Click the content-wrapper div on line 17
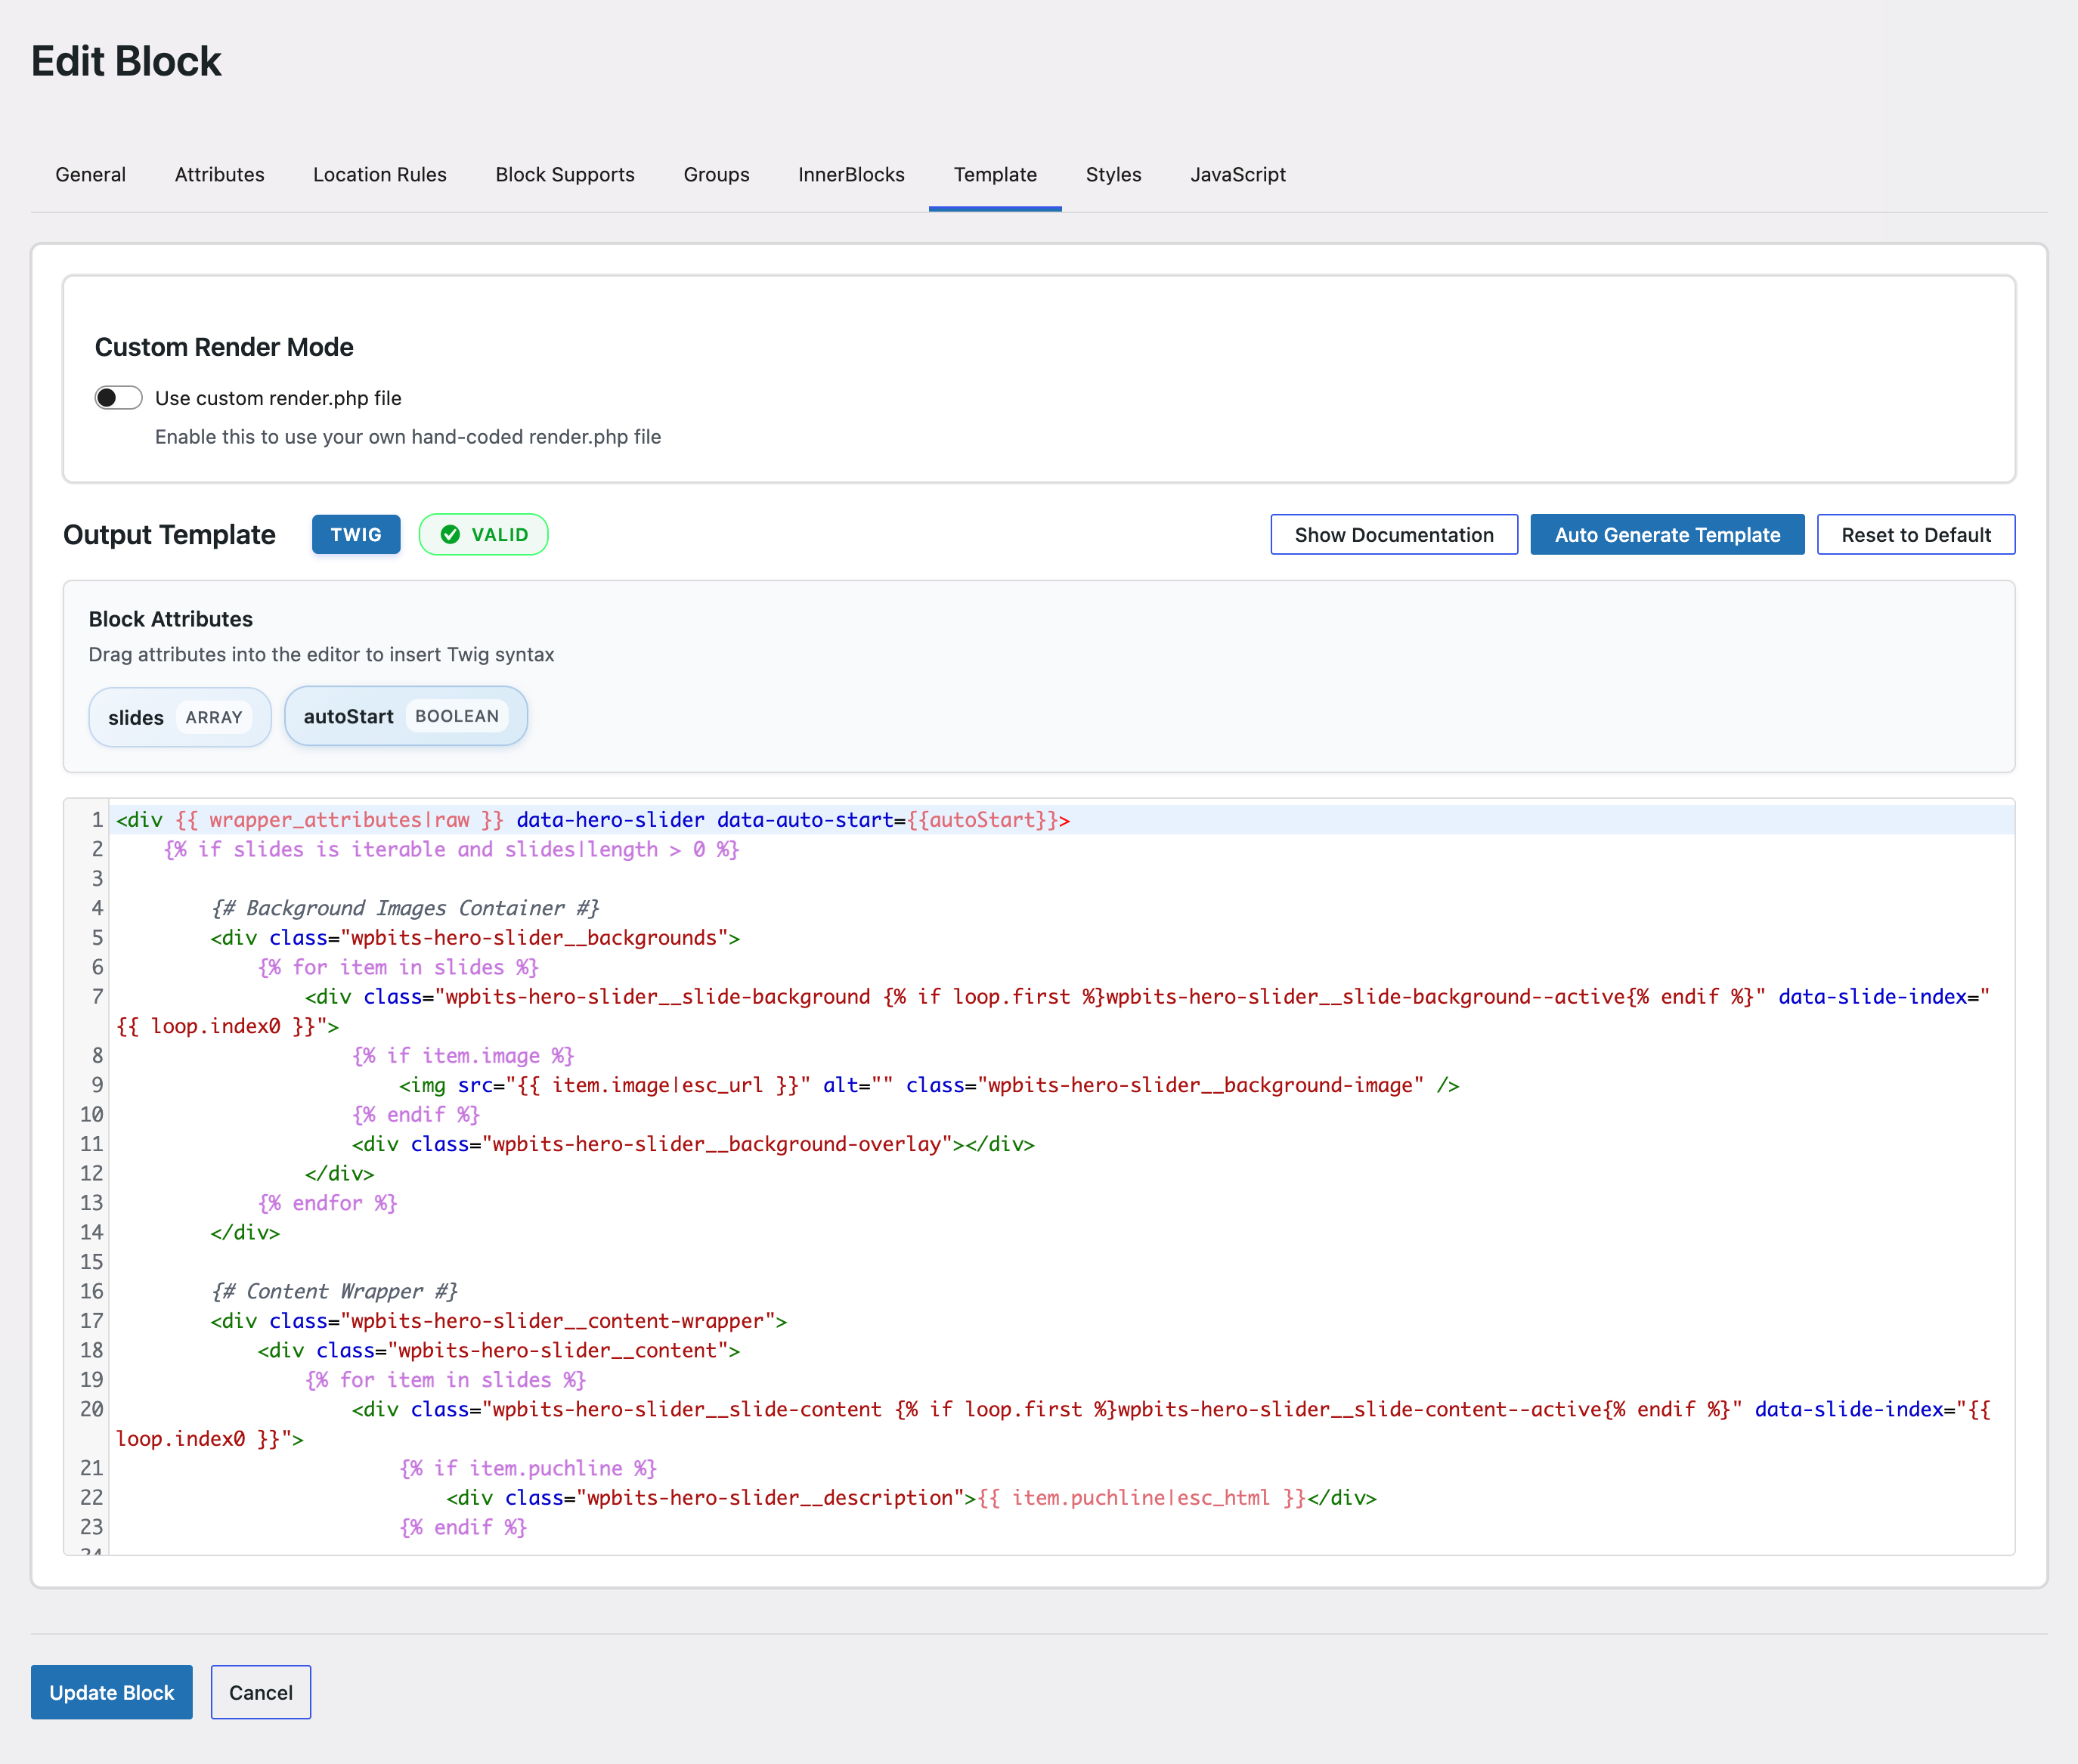The height and width of the screenshot is (1764, 2078). click(499, 1321)
